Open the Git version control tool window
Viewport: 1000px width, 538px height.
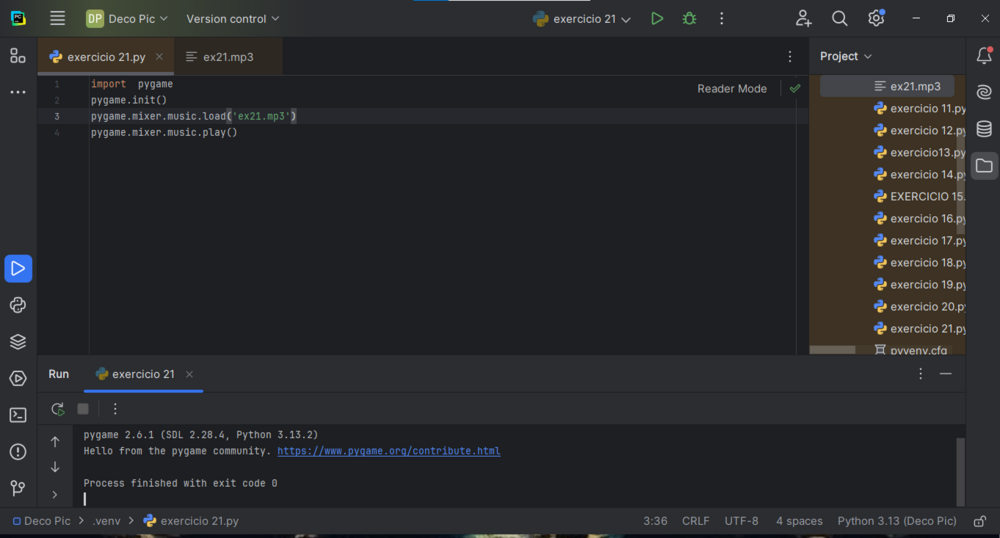click(18, 488)
